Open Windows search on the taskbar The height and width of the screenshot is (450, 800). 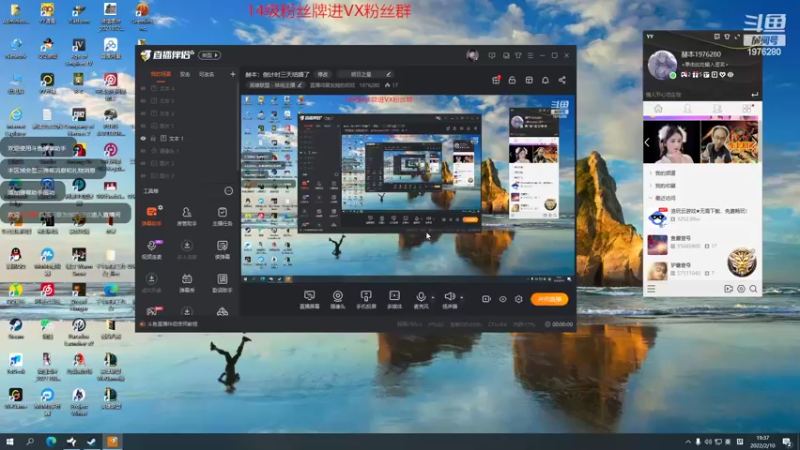(30, 441)
